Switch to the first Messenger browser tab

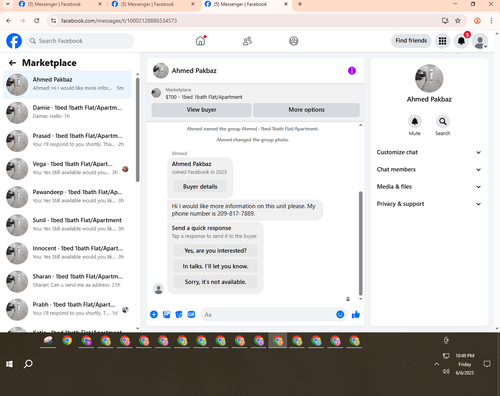click(60, 4)
